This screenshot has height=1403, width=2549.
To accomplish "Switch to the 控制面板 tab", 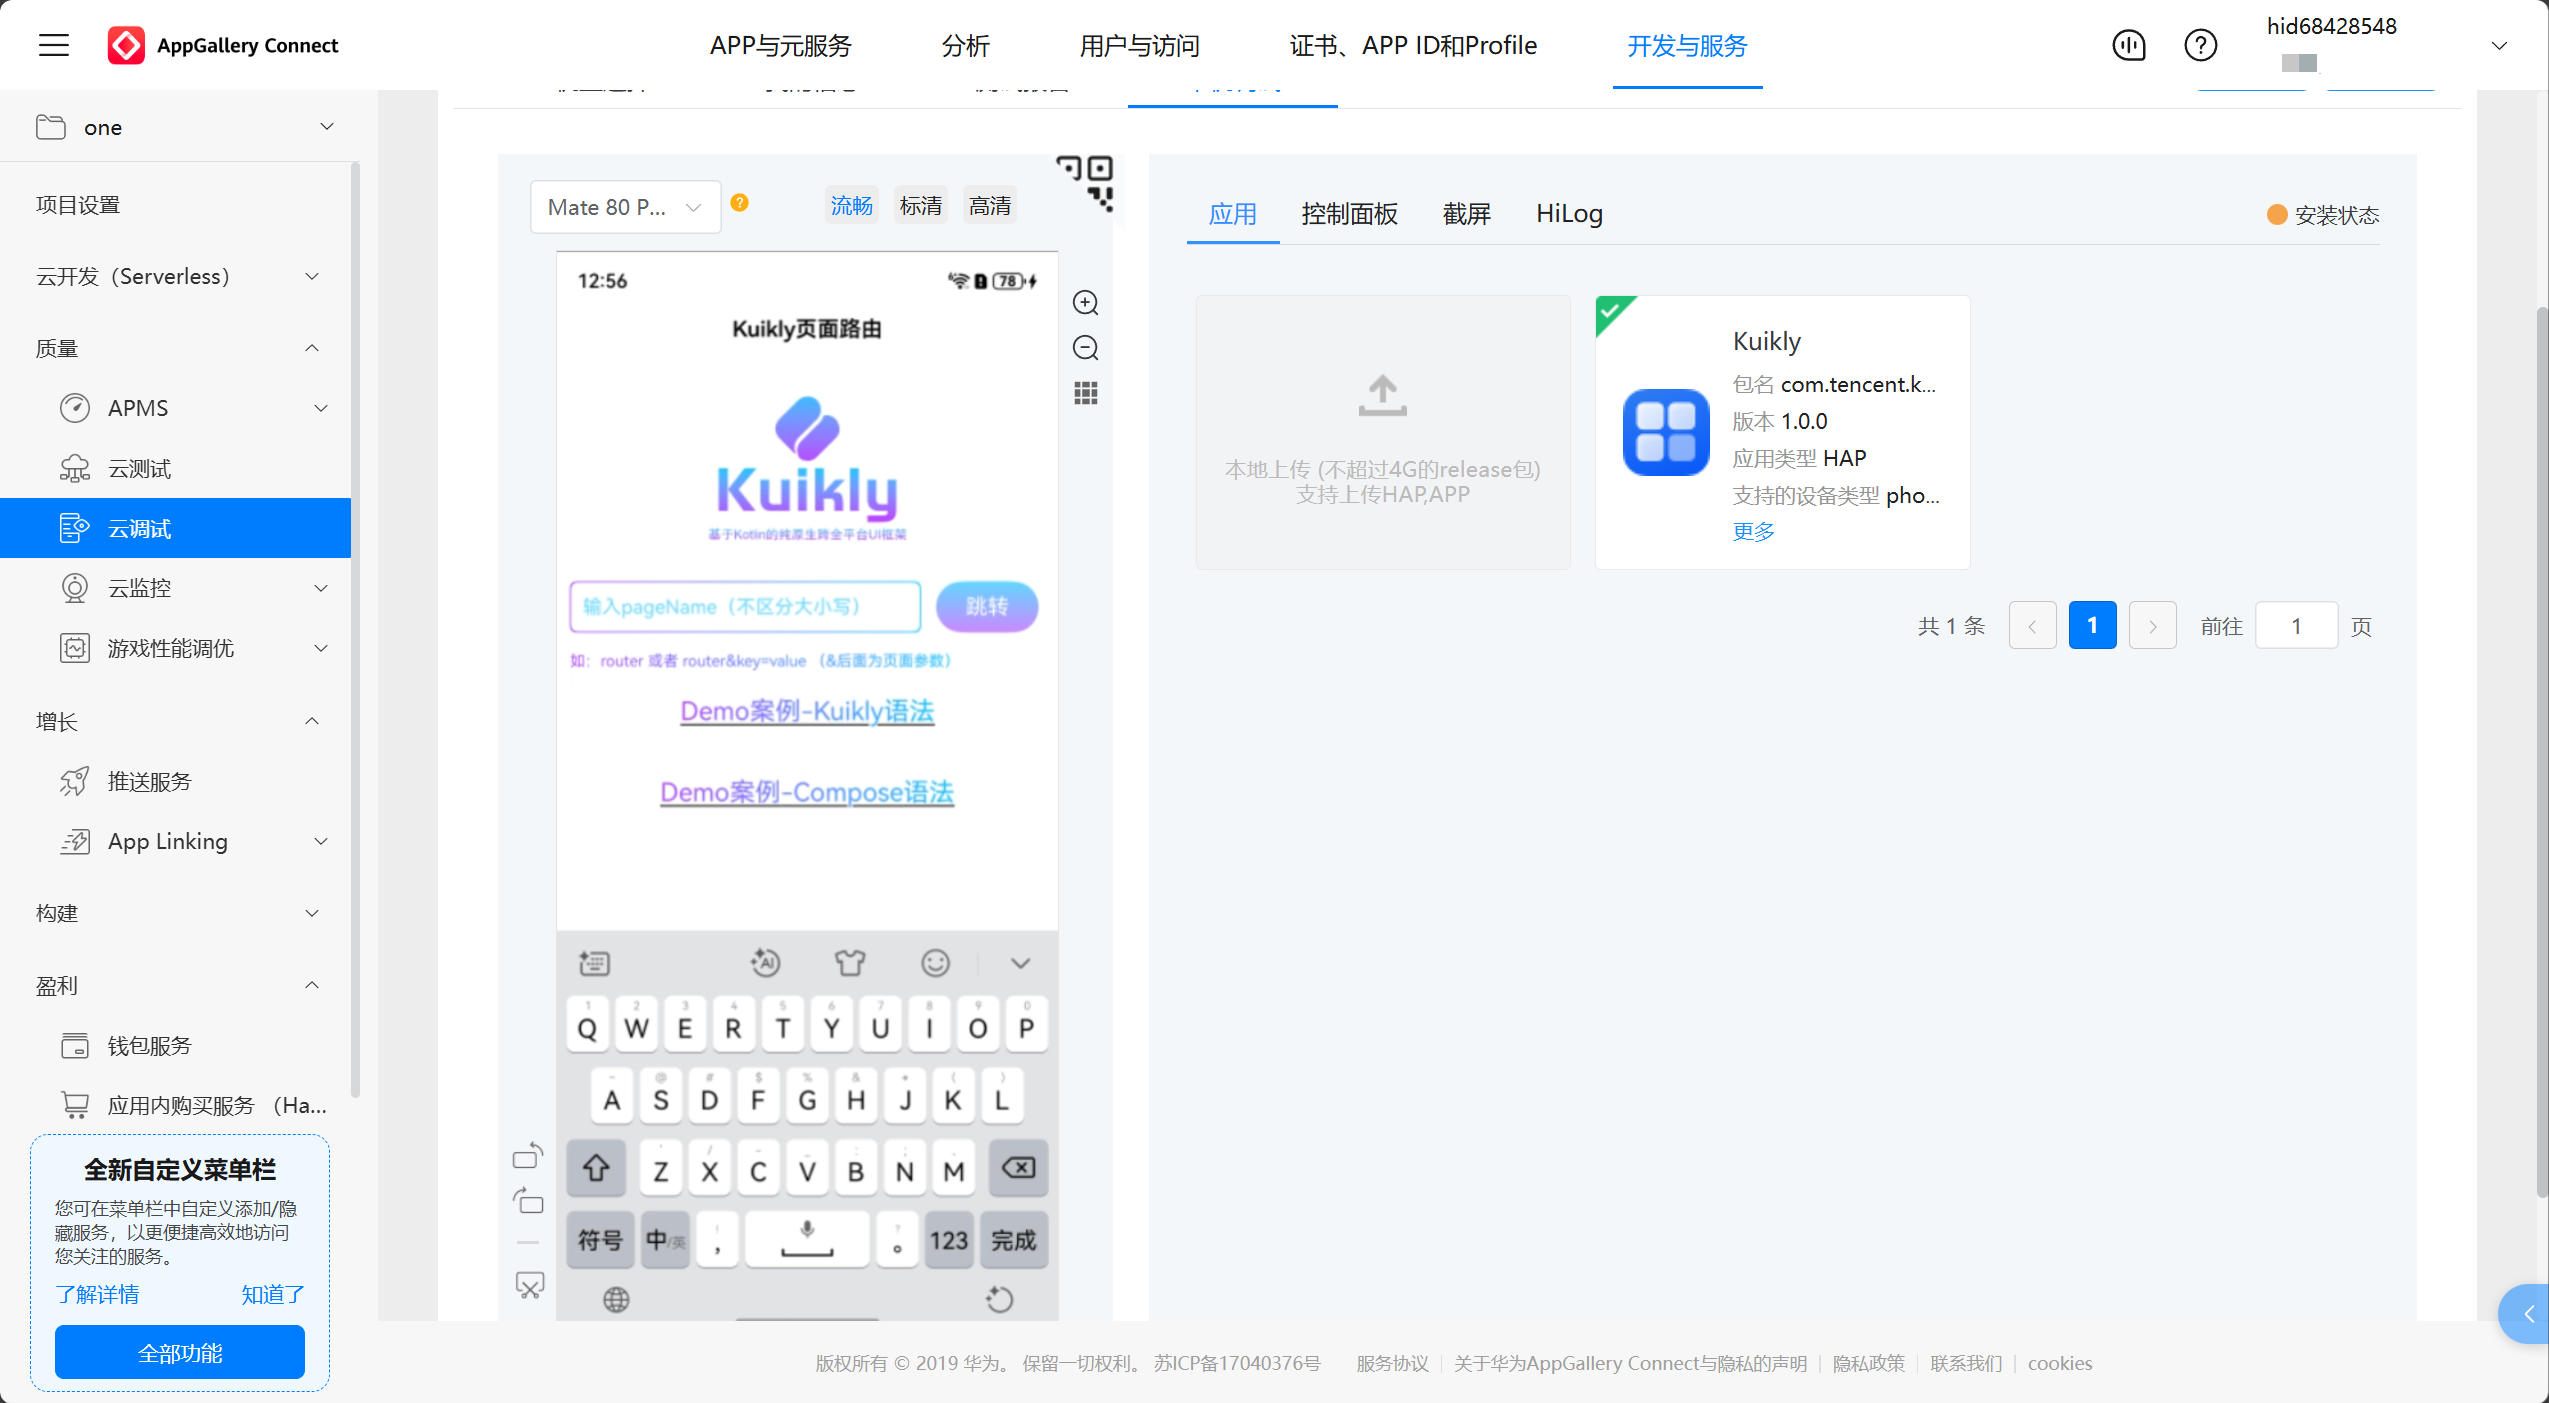I will pos(1348,214).
